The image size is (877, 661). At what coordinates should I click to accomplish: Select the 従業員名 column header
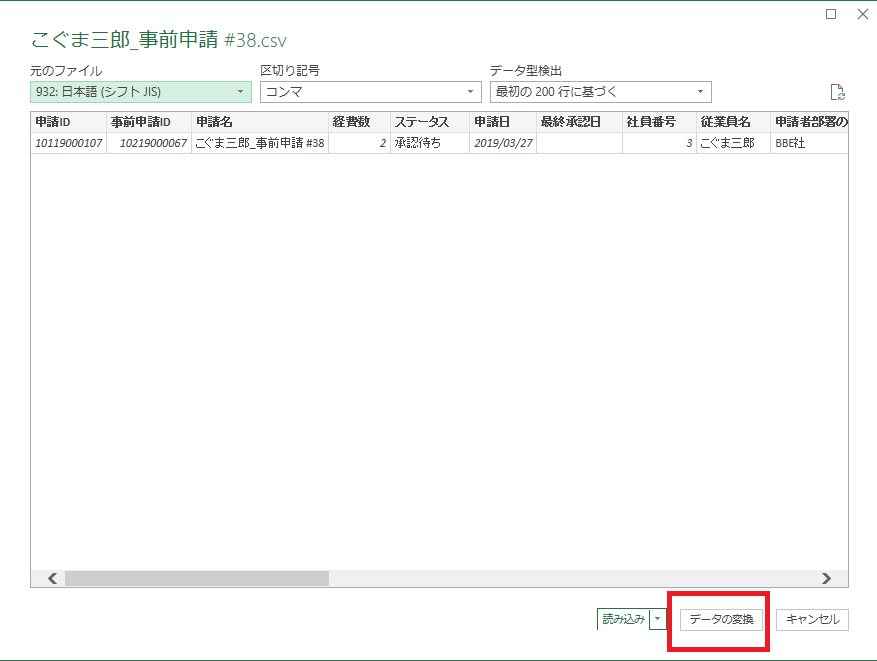pos(733,122)
